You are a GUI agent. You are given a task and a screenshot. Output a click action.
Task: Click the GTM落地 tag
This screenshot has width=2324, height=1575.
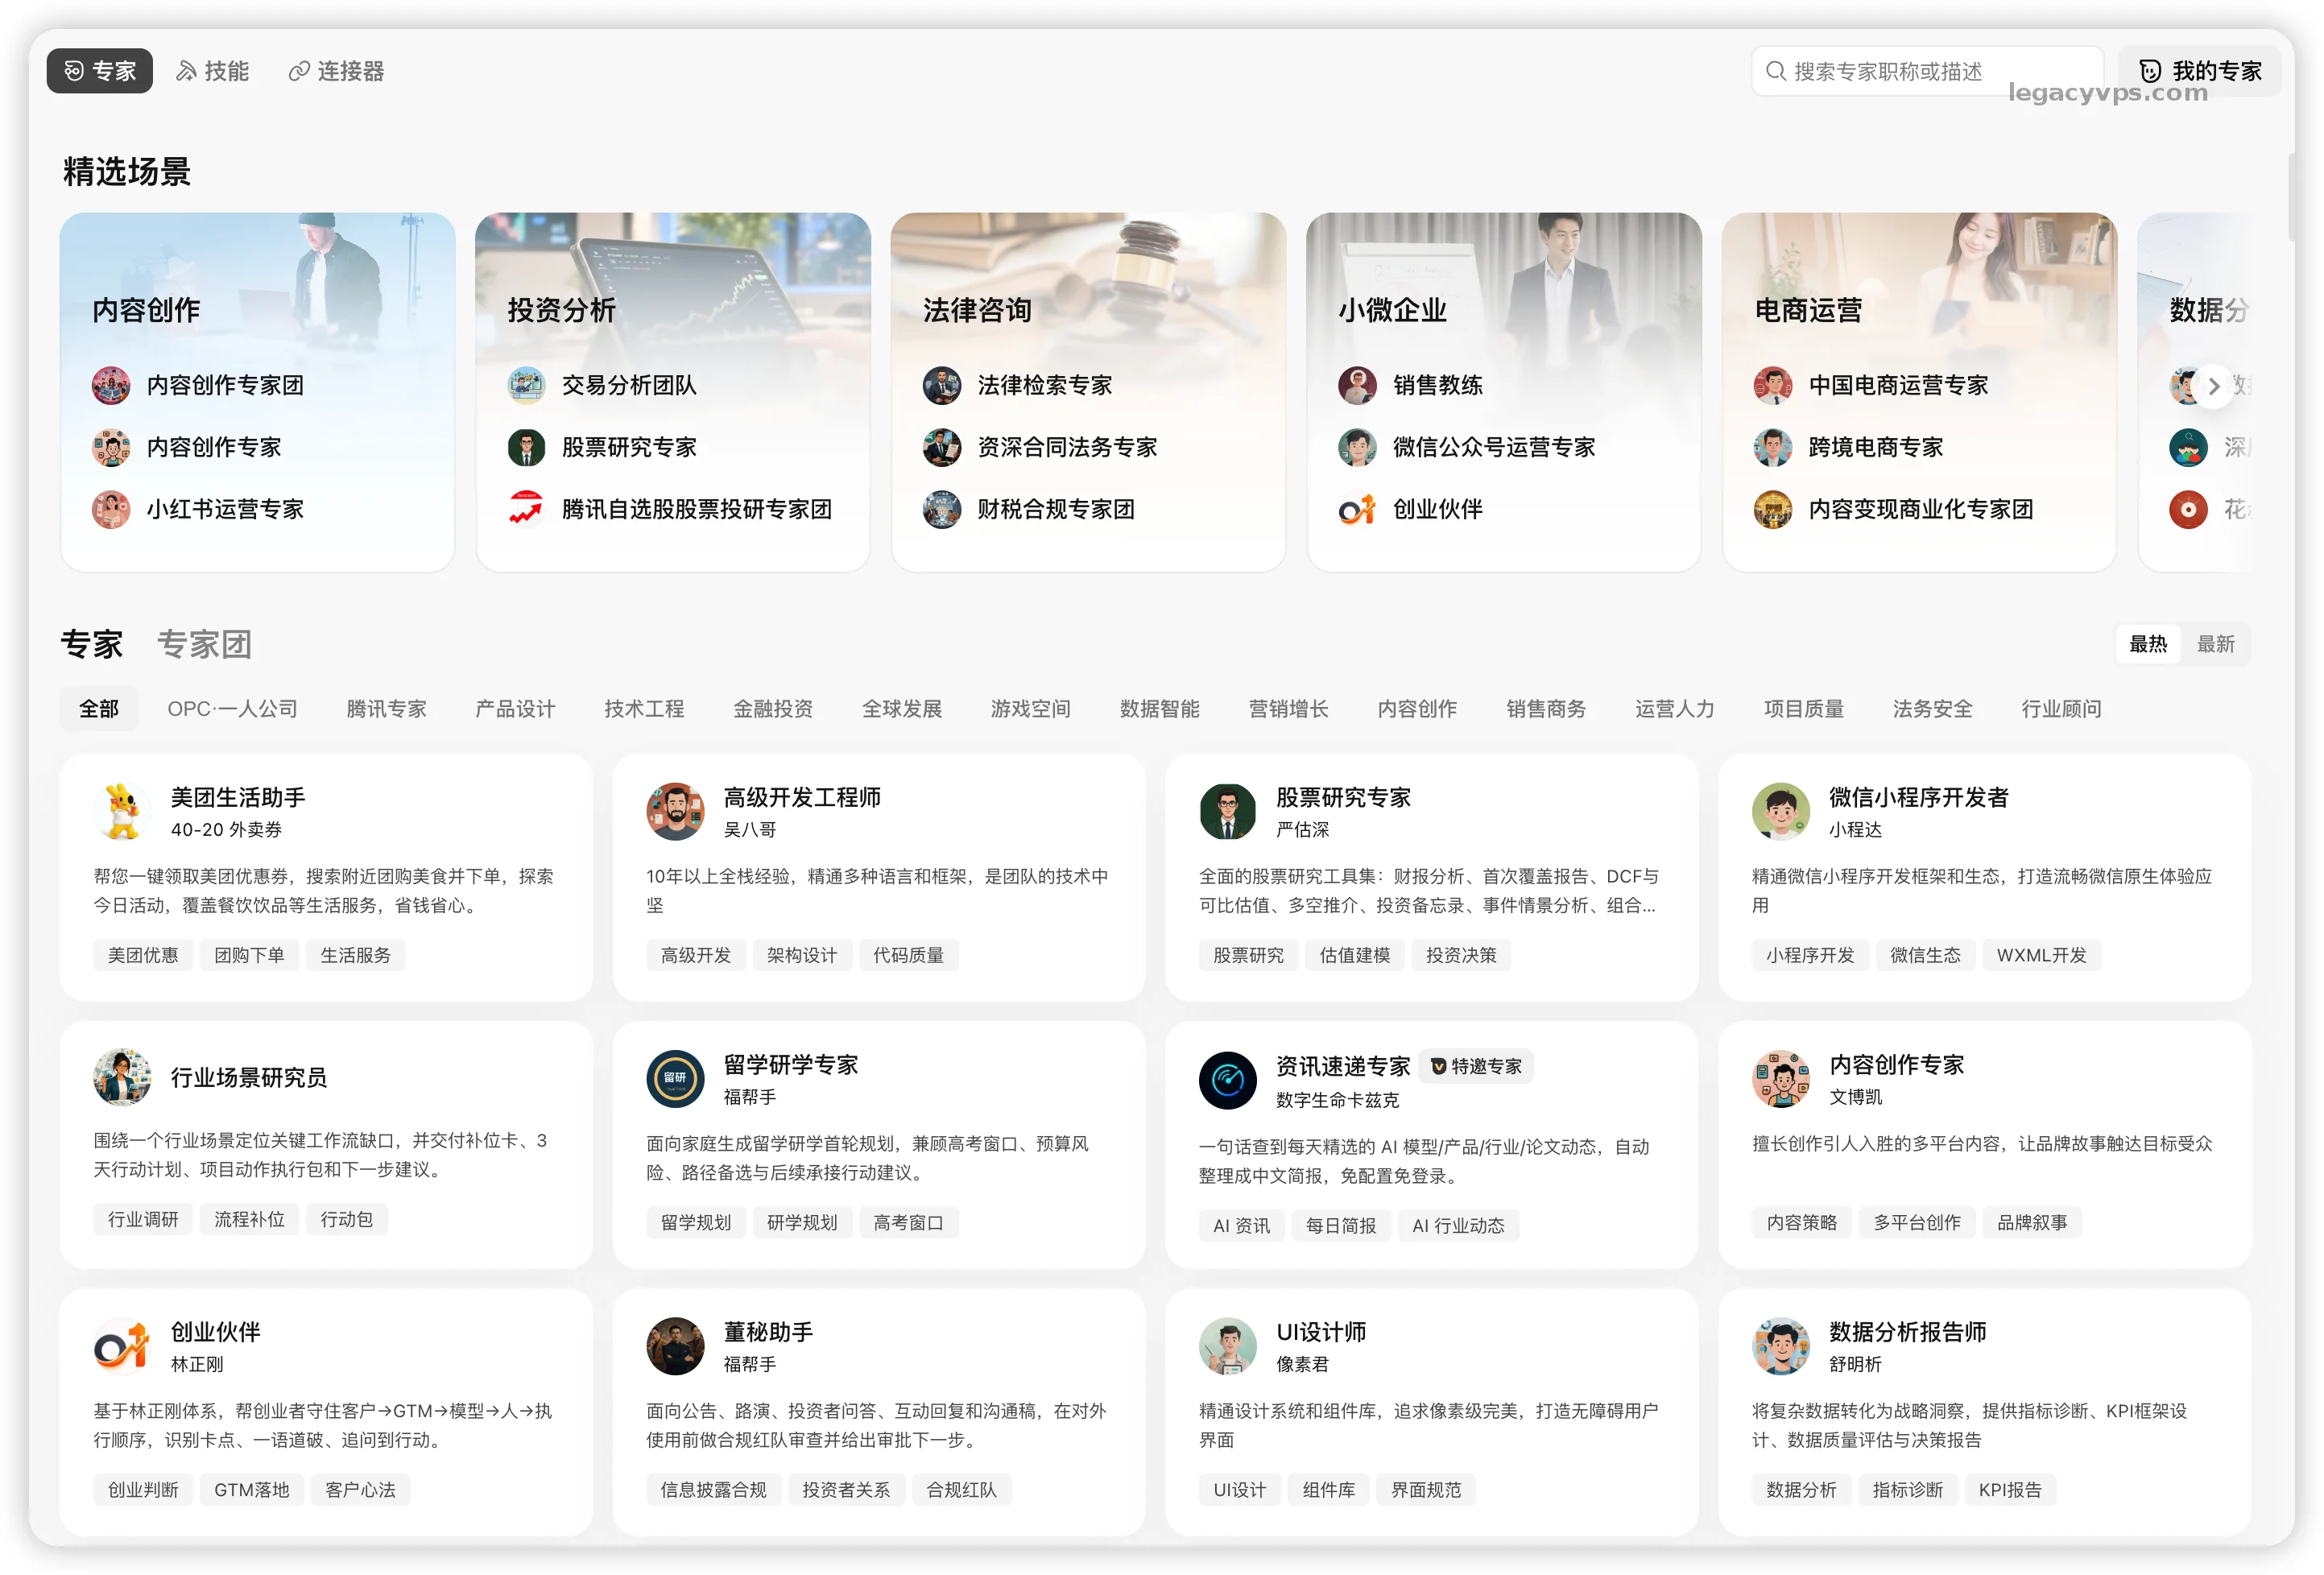(251, 1489)
